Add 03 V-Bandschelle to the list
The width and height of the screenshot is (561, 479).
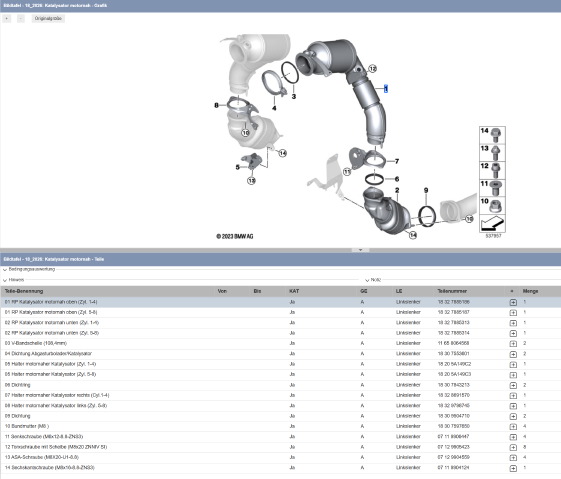click(513, 344)
